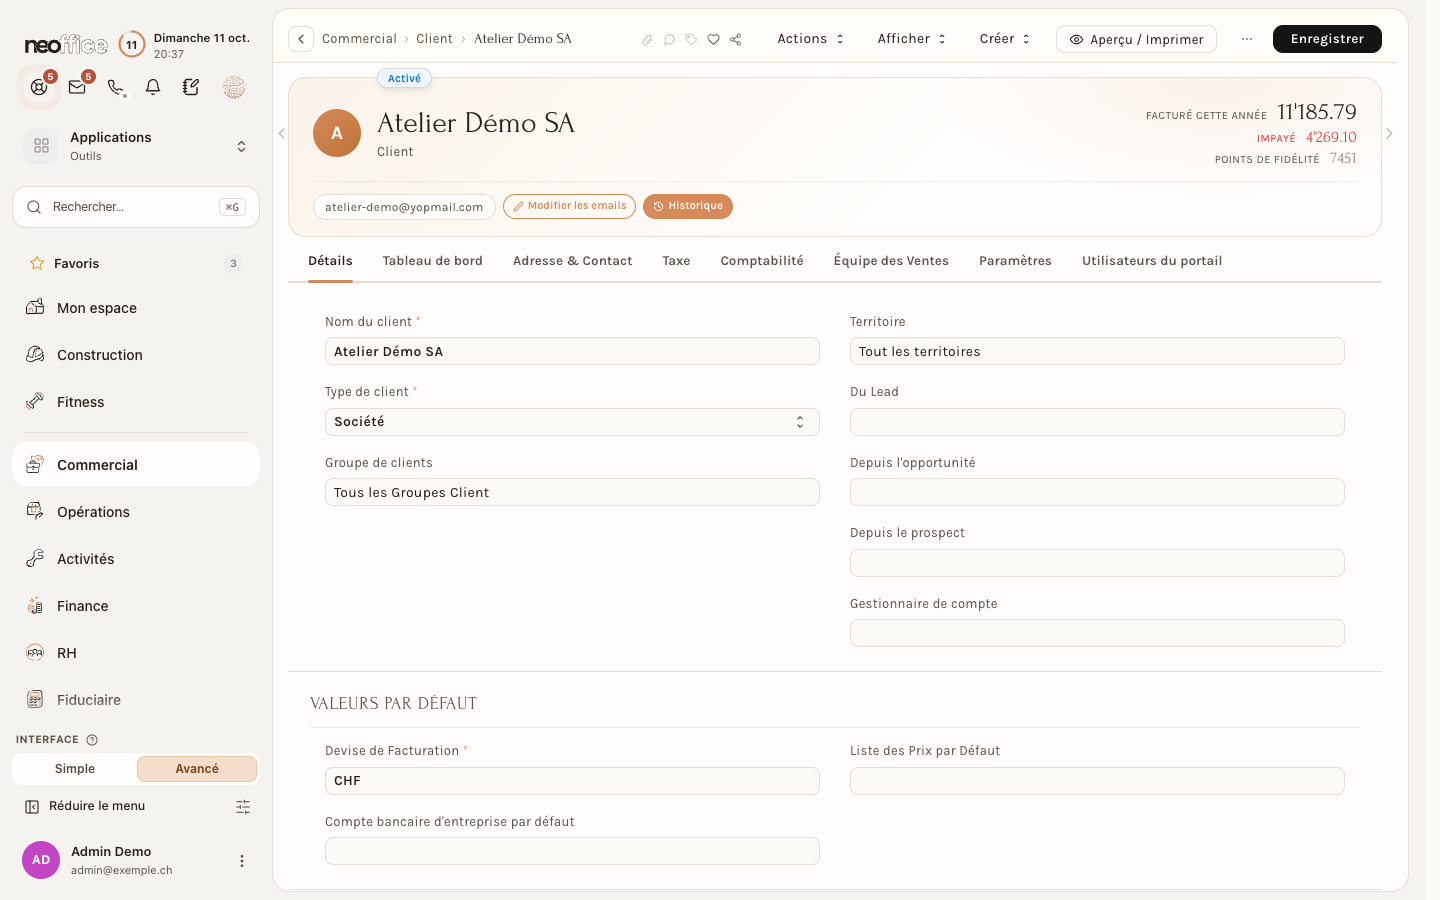Open the comments bubble icon
This screenshot has height=900, width=1440.
pyautogui.click(x=669, y=40)
